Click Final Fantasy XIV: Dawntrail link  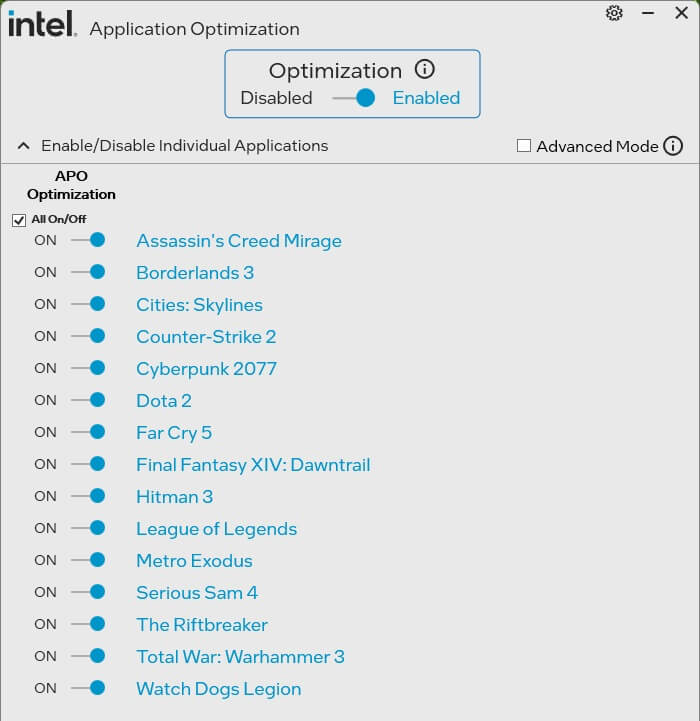[253, 465]
